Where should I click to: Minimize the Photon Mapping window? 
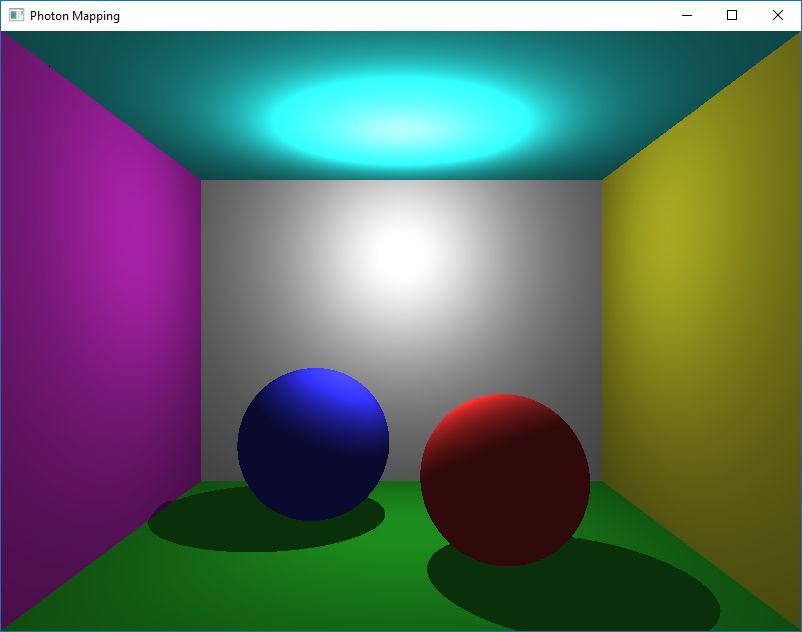(x=687, y=15)
